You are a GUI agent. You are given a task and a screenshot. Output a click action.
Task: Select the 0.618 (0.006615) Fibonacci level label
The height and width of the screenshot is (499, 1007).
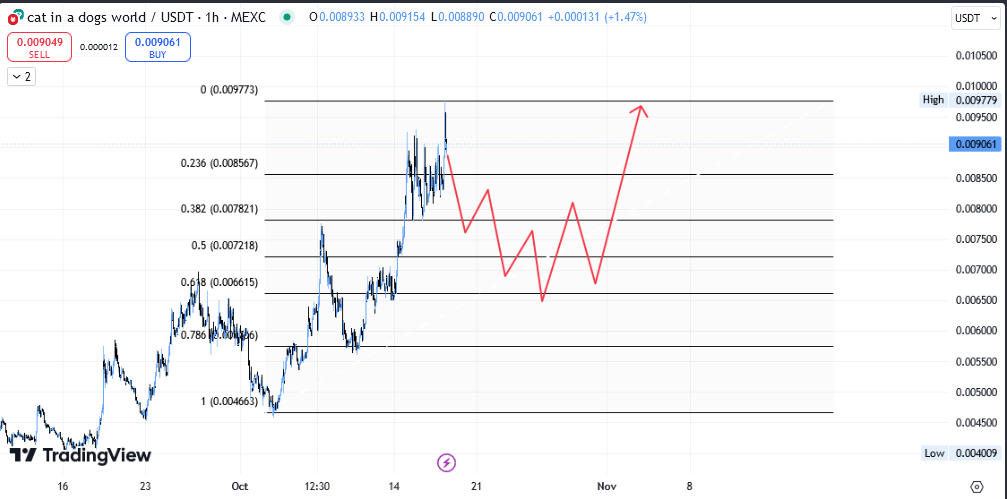click(x=219, y=282)
